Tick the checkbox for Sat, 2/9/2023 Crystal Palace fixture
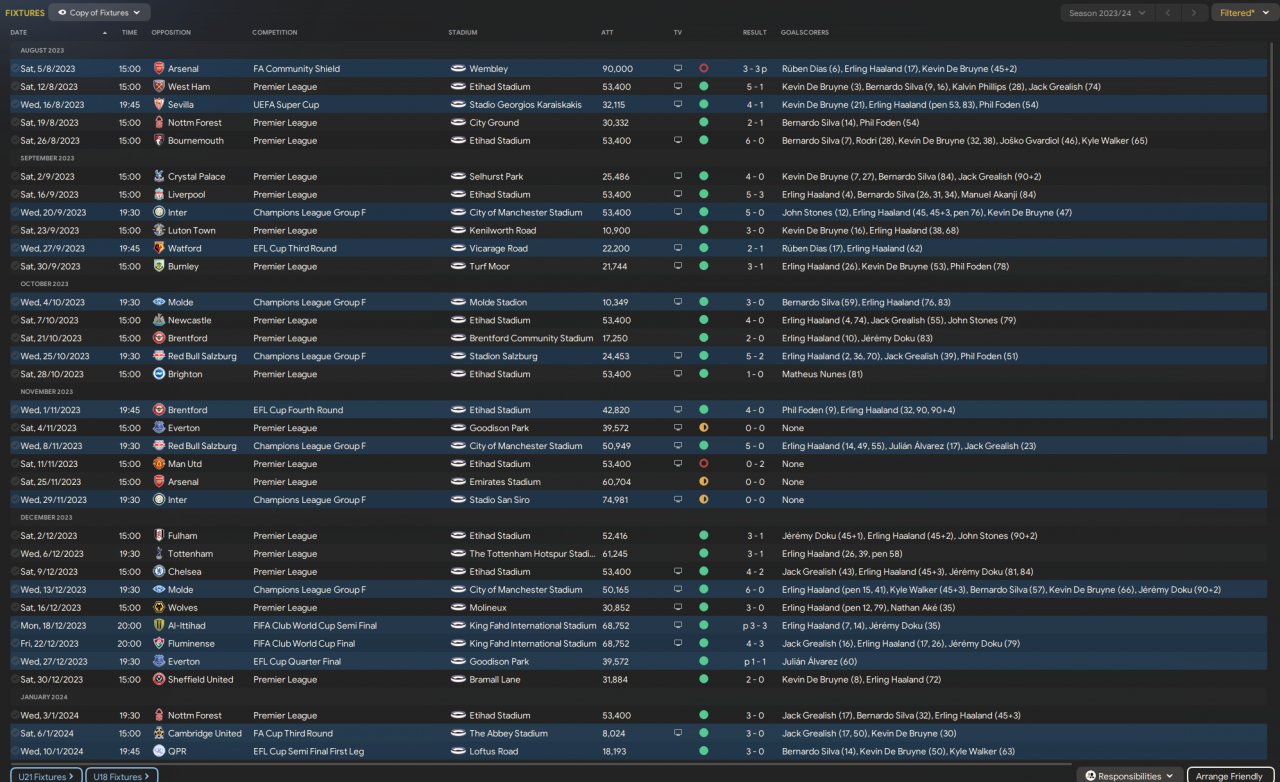Viewport: 1280px width, 782px height. [x=15, y=177]
